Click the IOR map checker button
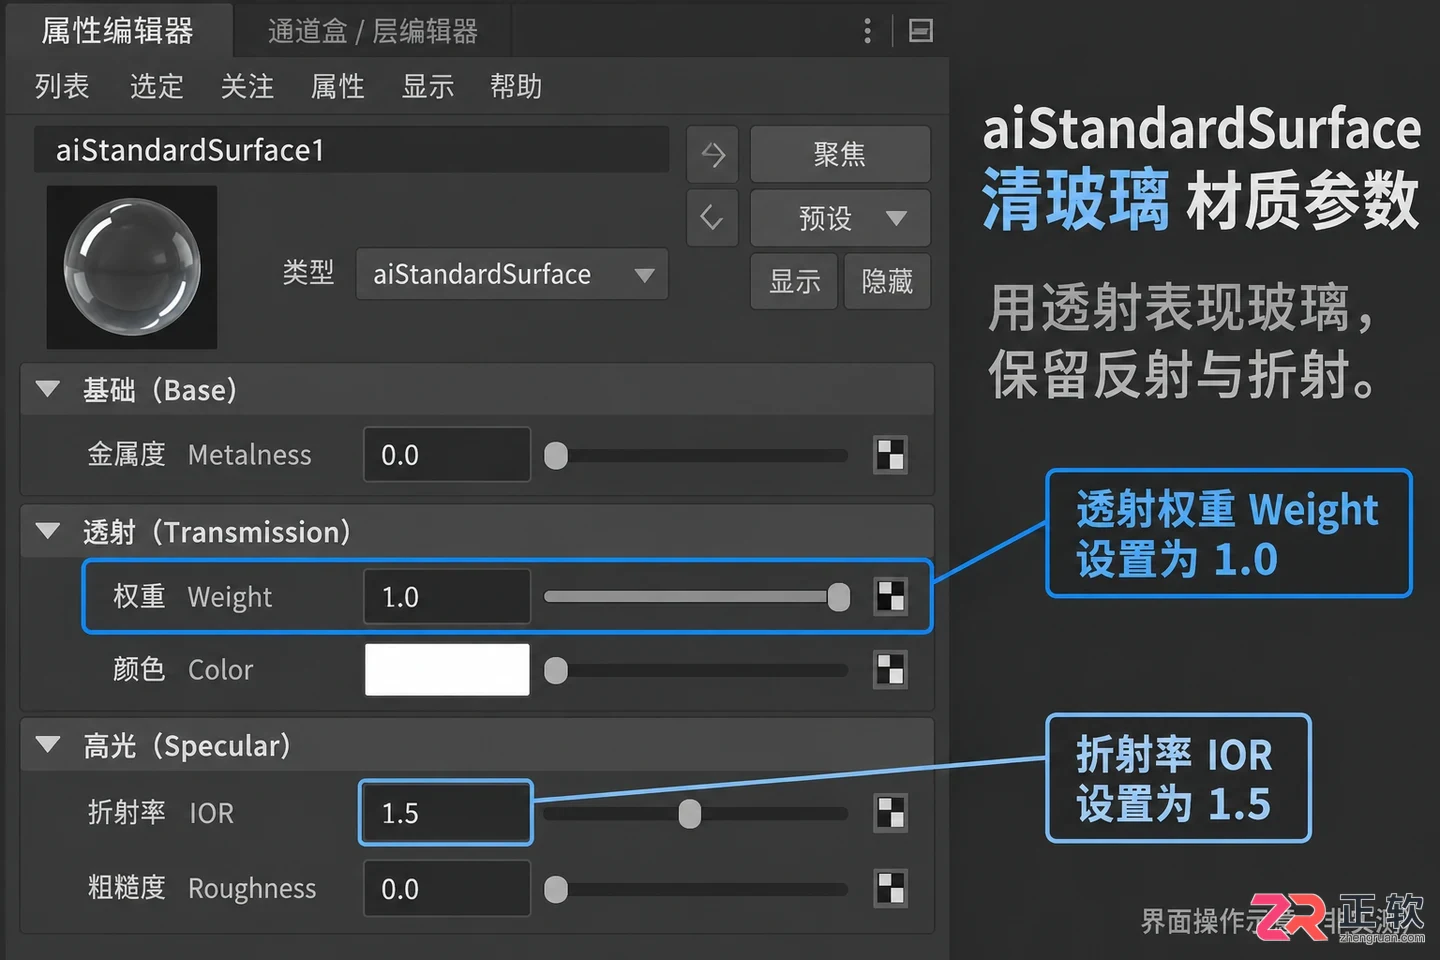Screen dimensions: 1440x960 (890, 813)
